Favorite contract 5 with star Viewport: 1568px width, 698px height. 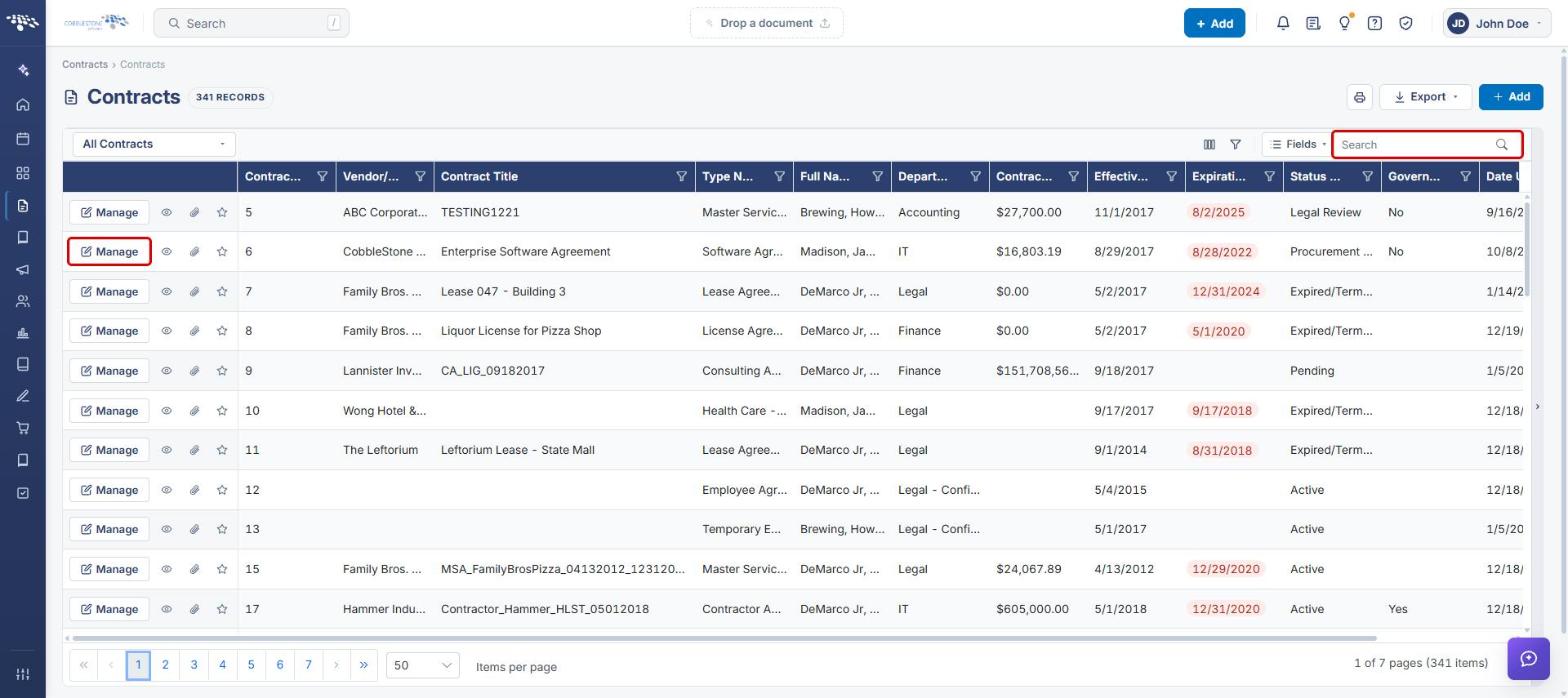point(222,212)
